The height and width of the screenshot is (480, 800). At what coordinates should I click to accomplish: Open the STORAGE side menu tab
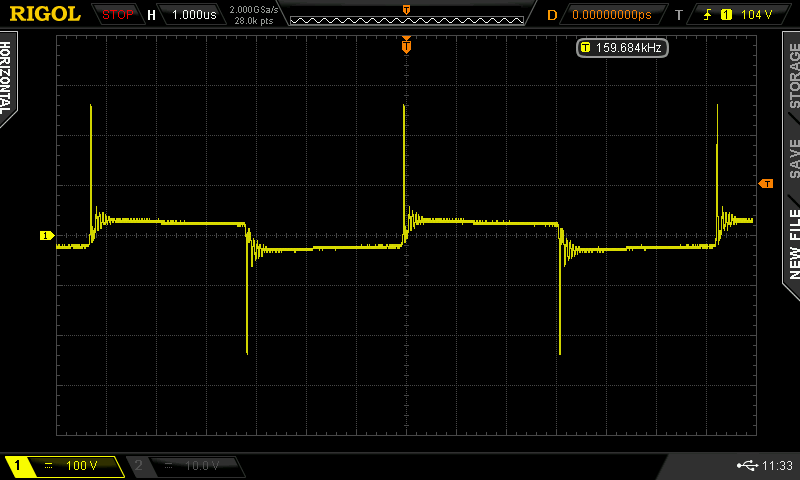coord(792,78)
